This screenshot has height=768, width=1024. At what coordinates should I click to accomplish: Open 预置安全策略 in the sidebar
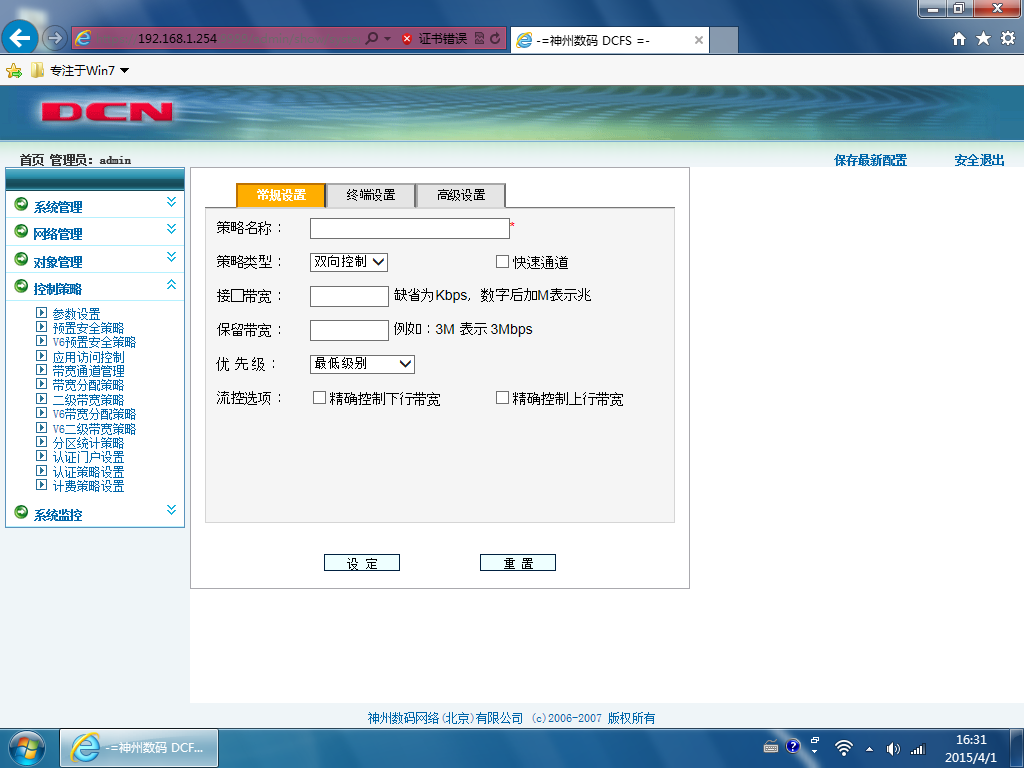tap(88, 328)
